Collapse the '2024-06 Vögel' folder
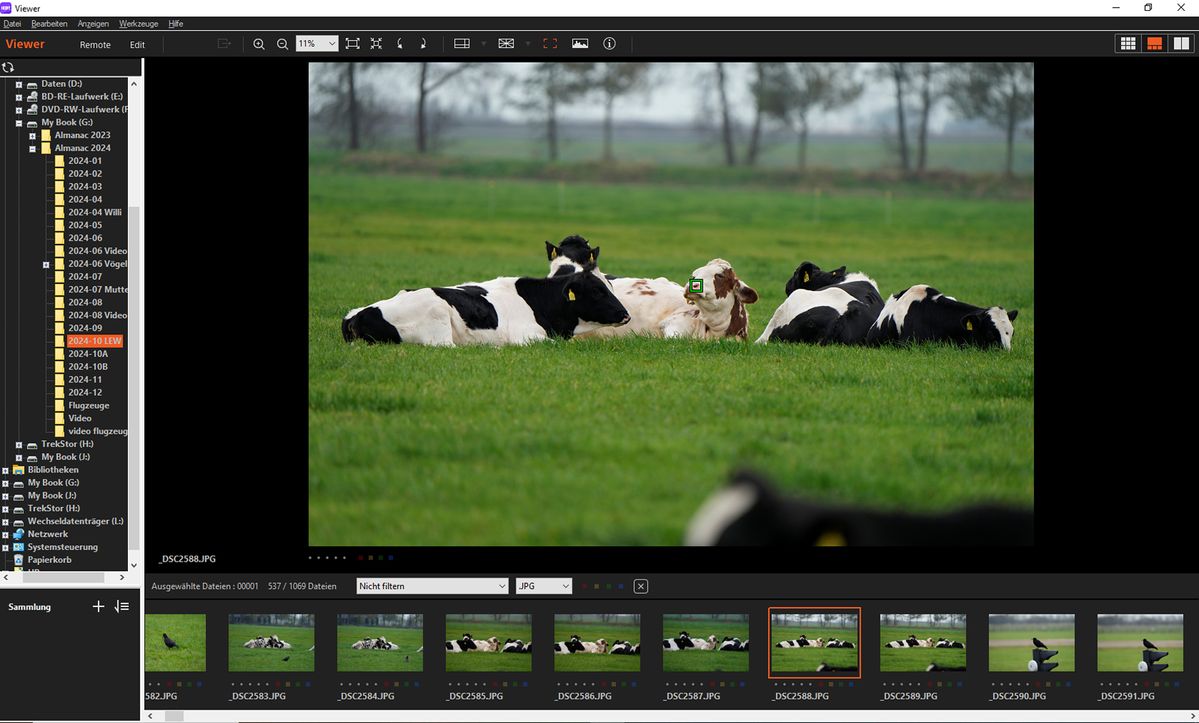 45,263
